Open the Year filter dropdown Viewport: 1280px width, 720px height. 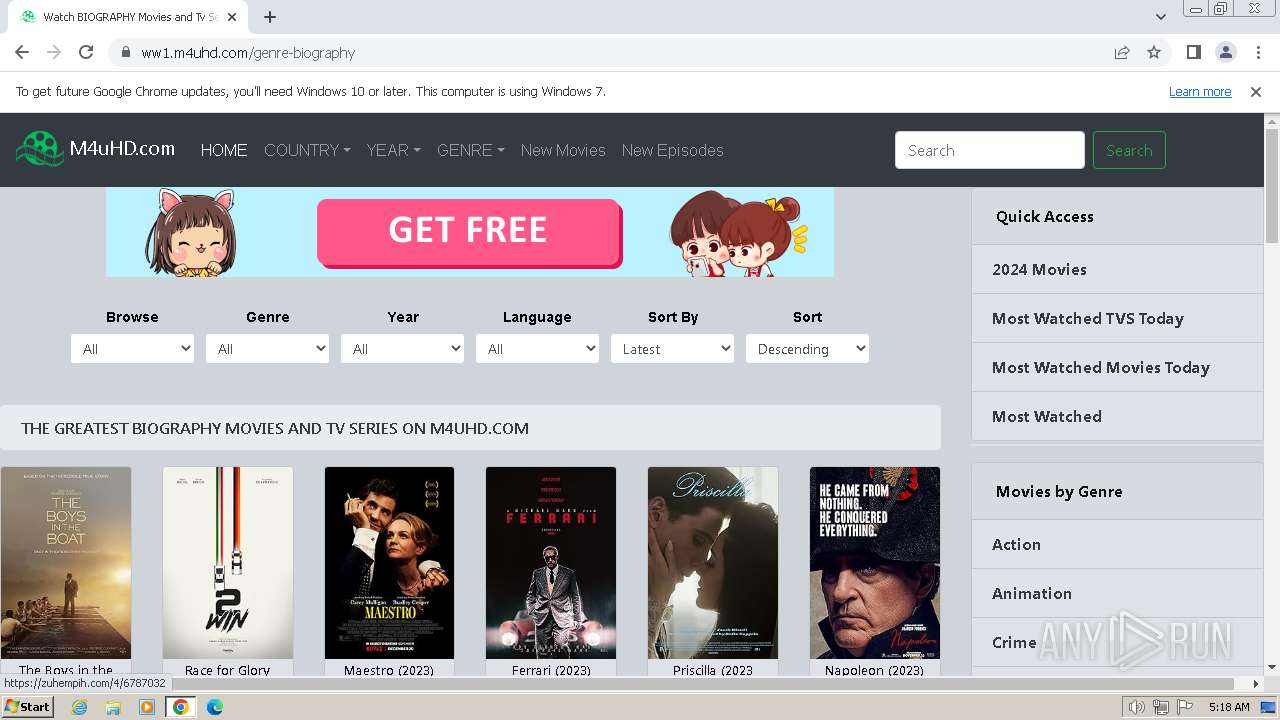tap(402, 349)
